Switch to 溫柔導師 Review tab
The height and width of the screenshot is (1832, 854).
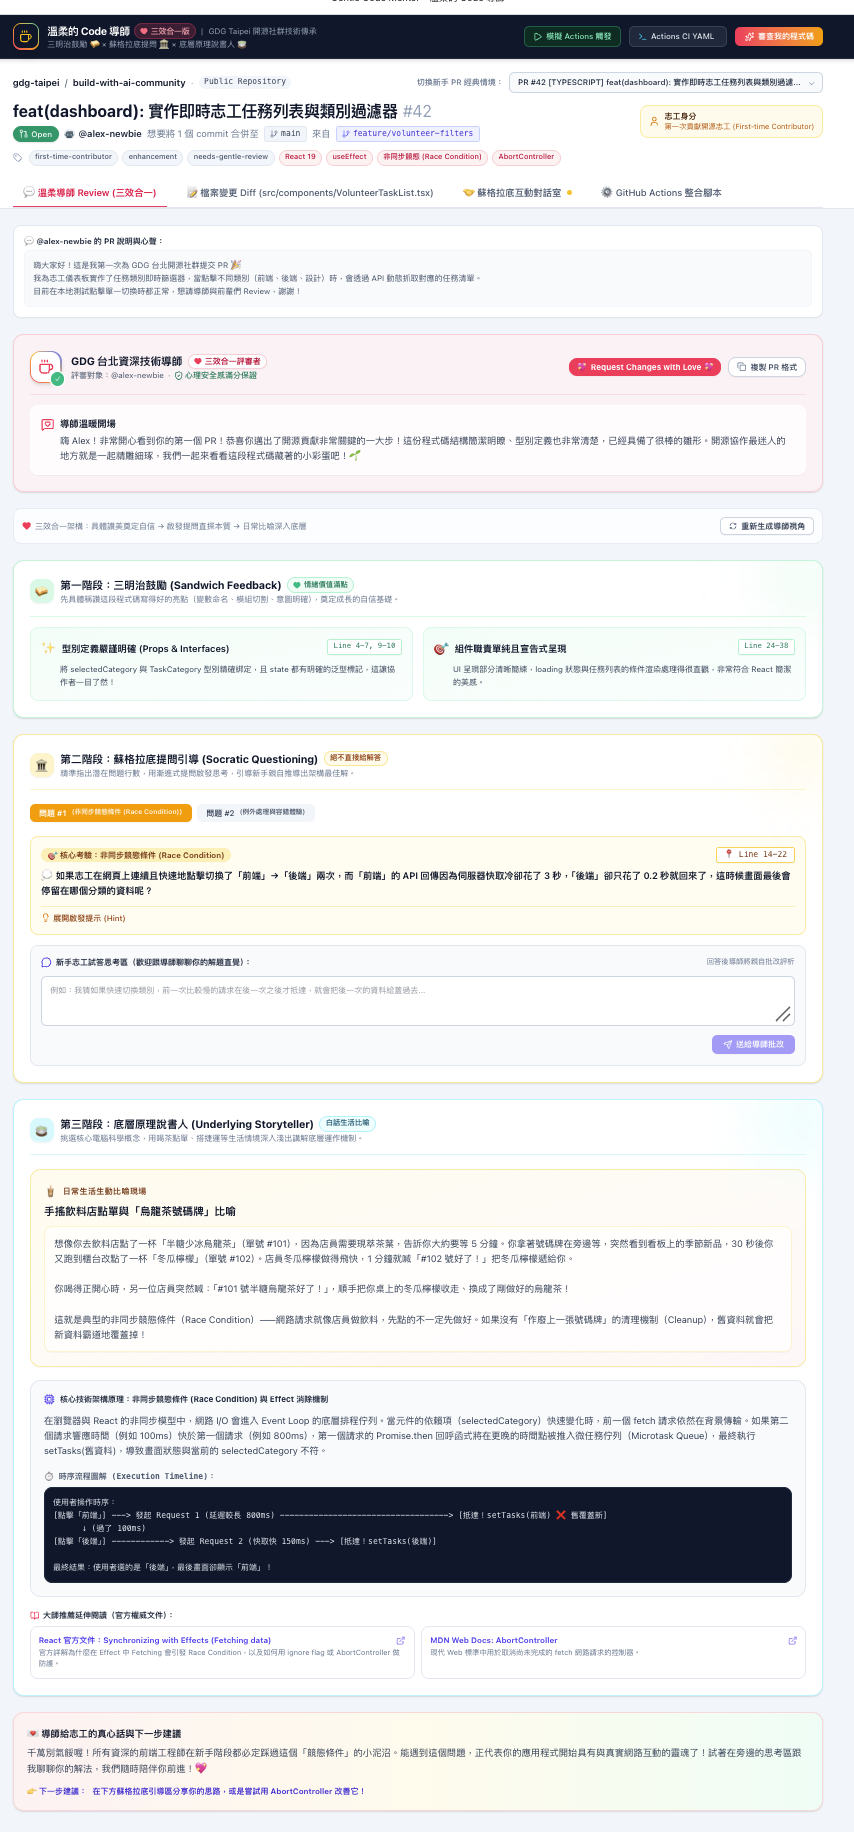point(90,192)
